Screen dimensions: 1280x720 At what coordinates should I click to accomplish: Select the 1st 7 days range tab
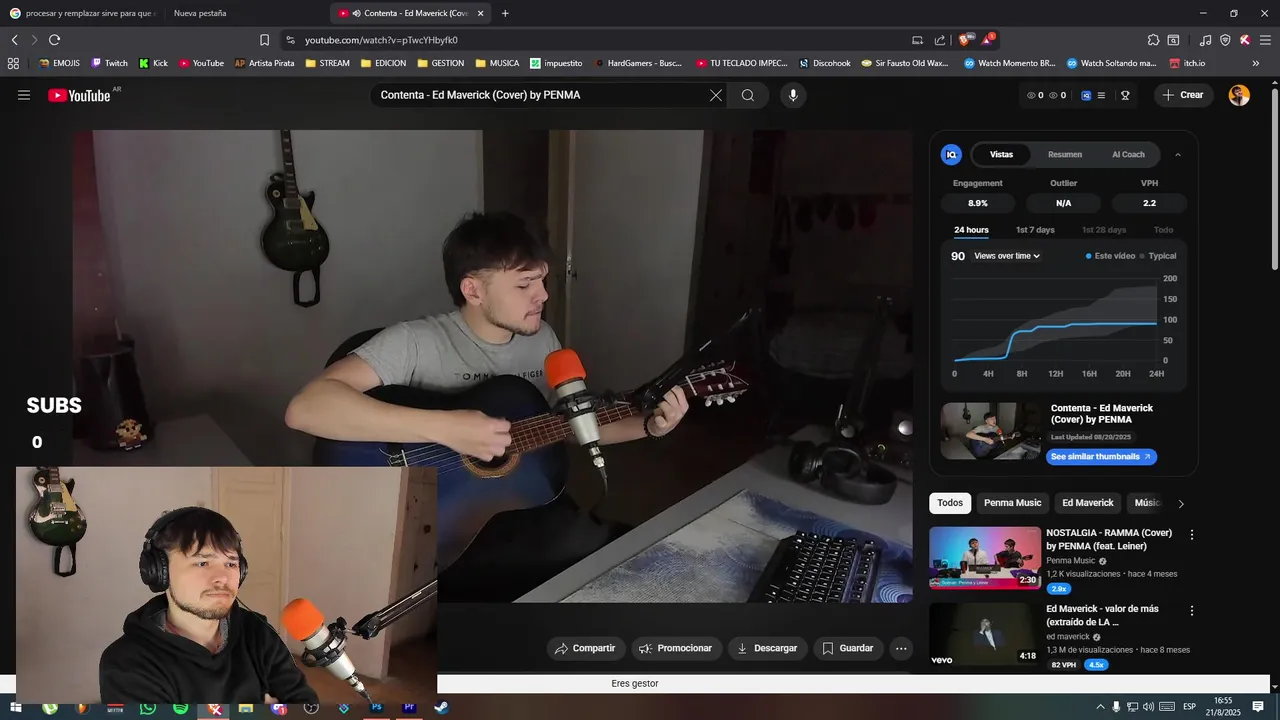[x=1035, y=230]
